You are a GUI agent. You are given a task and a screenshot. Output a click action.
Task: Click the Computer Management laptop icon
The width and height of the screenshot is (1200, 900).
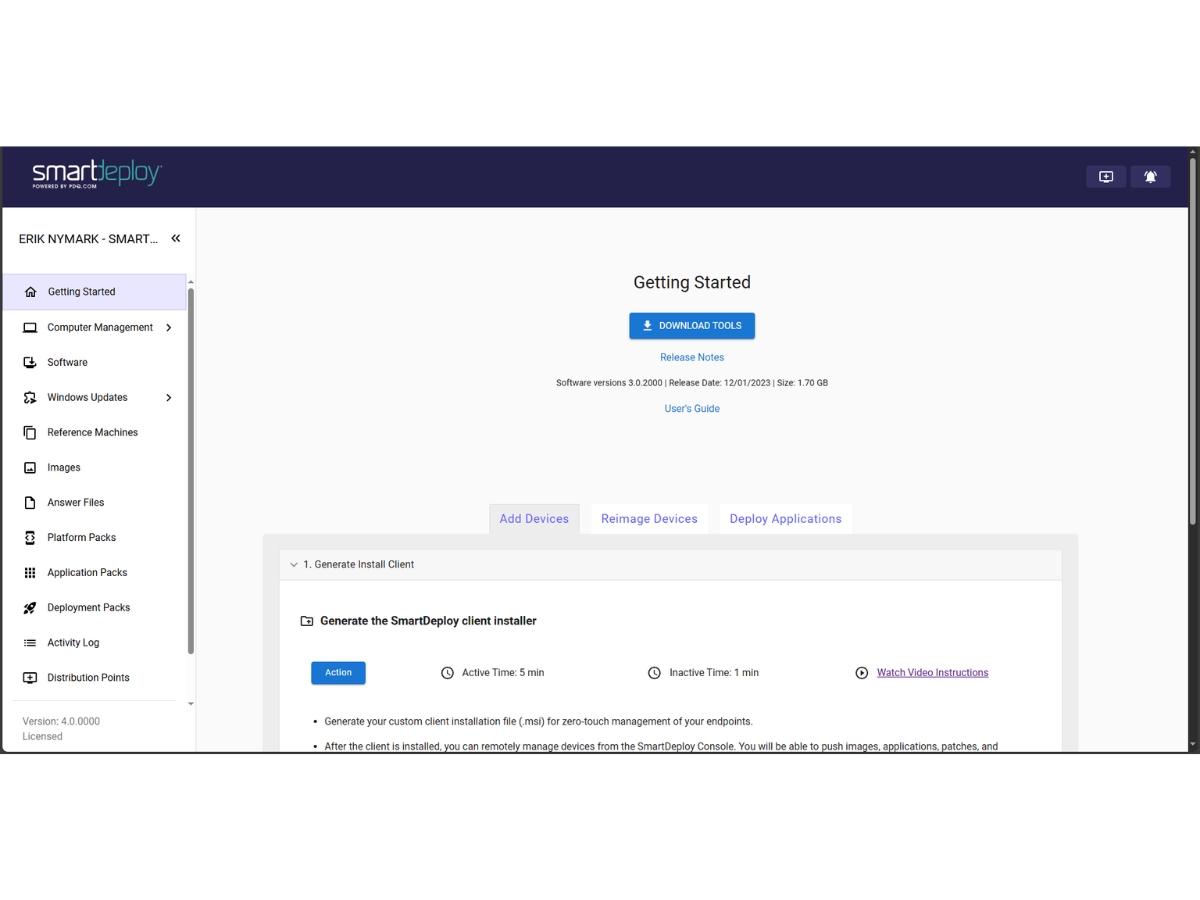(30, 327)
